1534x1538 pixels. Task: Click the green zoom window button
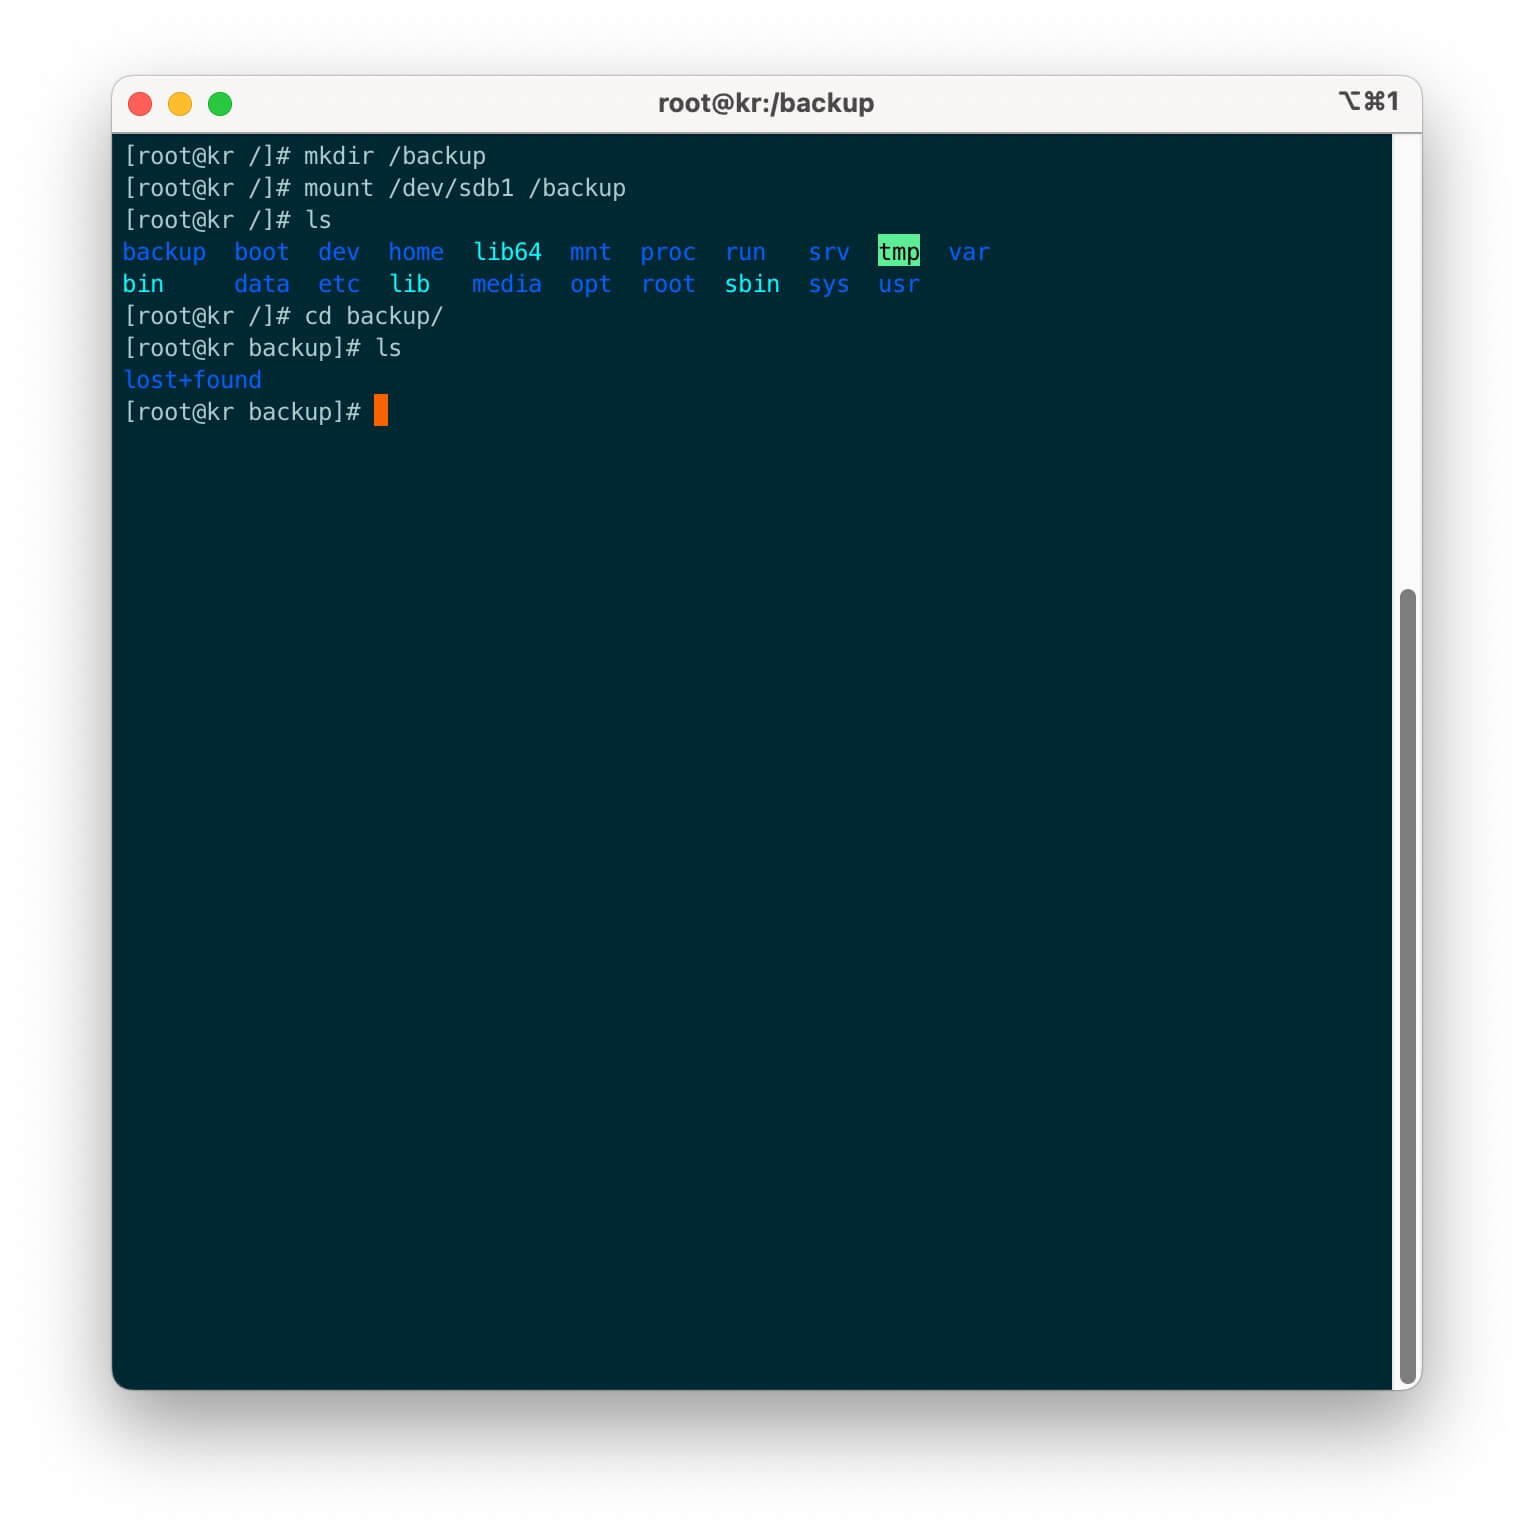pos(220,104)
